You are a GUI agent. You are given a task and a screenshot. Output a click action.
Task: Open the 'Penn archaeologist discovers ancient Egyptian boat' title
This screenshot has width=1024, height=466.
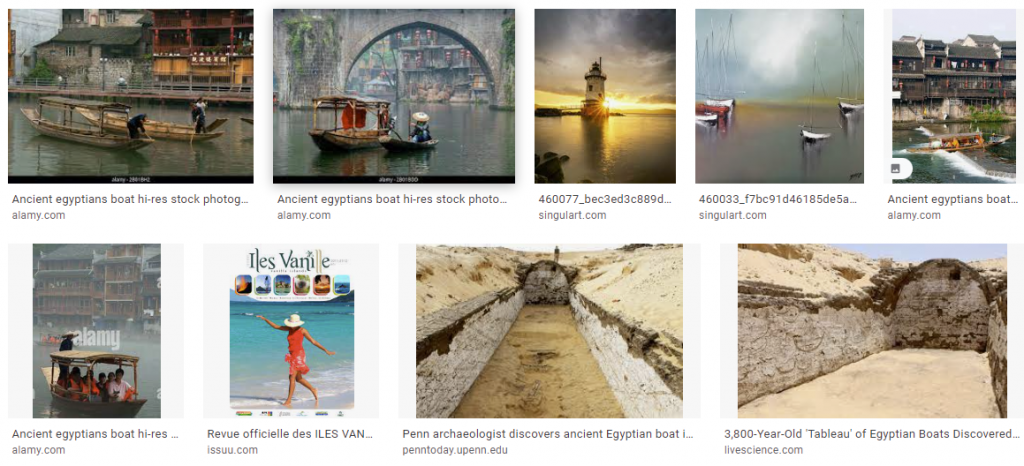548,434
